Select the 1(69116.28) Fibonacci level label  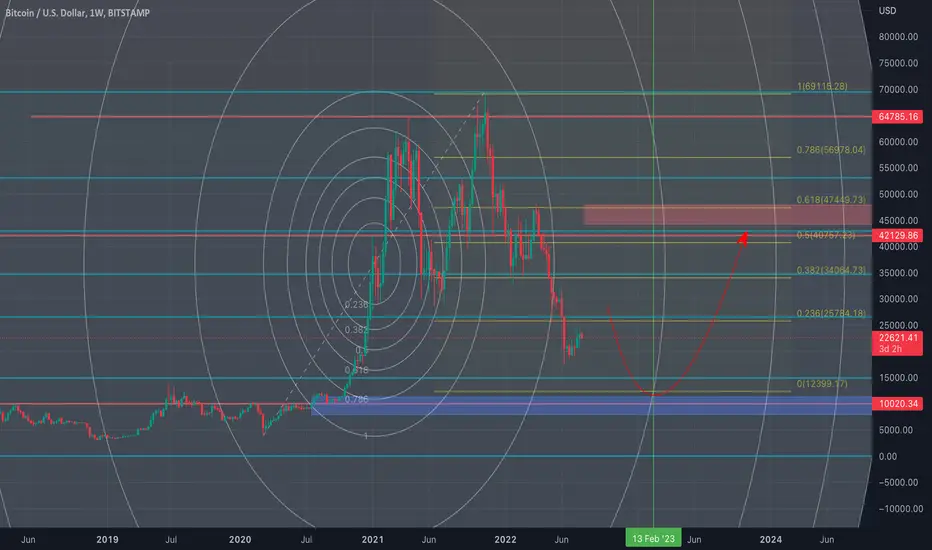point(822,86)
